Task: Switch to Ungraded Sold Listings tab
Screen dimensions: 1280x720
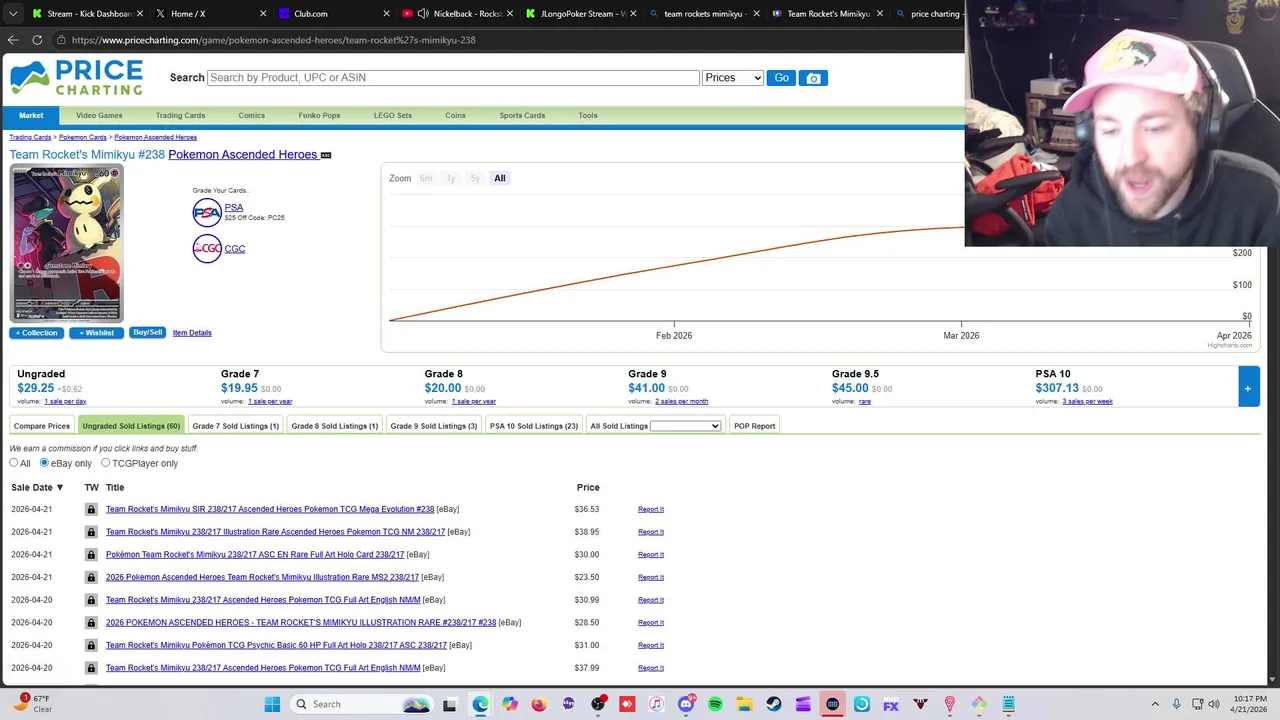Action: [131, 426]
